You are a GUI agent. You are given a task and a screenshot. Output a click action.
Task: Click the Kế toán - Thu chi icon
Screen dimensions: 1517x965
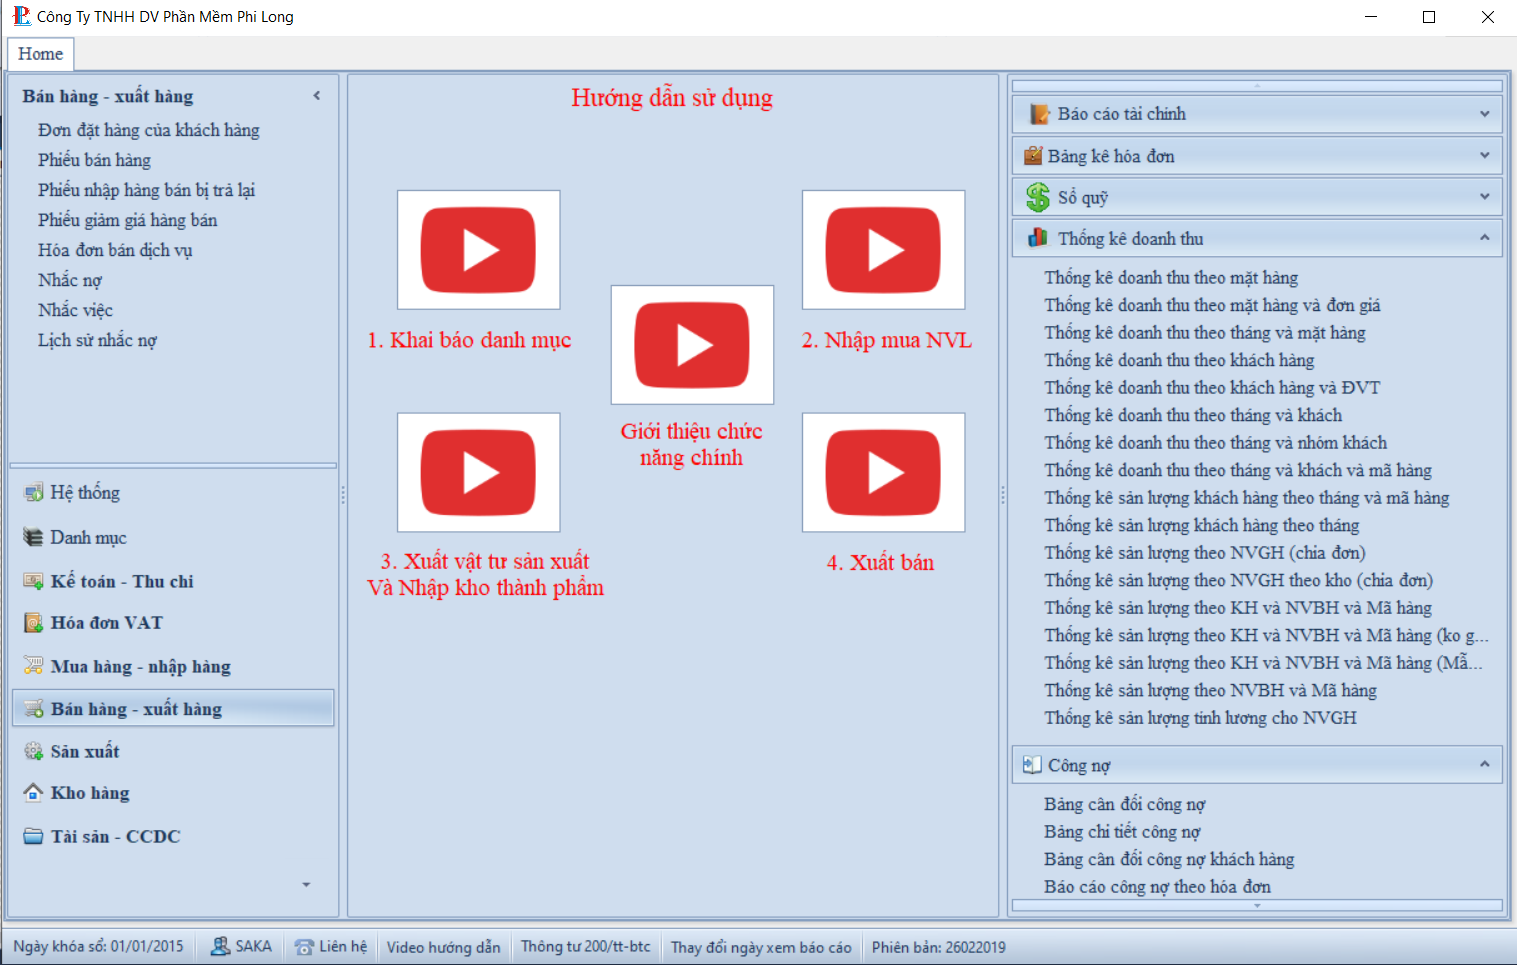point(34,582)
